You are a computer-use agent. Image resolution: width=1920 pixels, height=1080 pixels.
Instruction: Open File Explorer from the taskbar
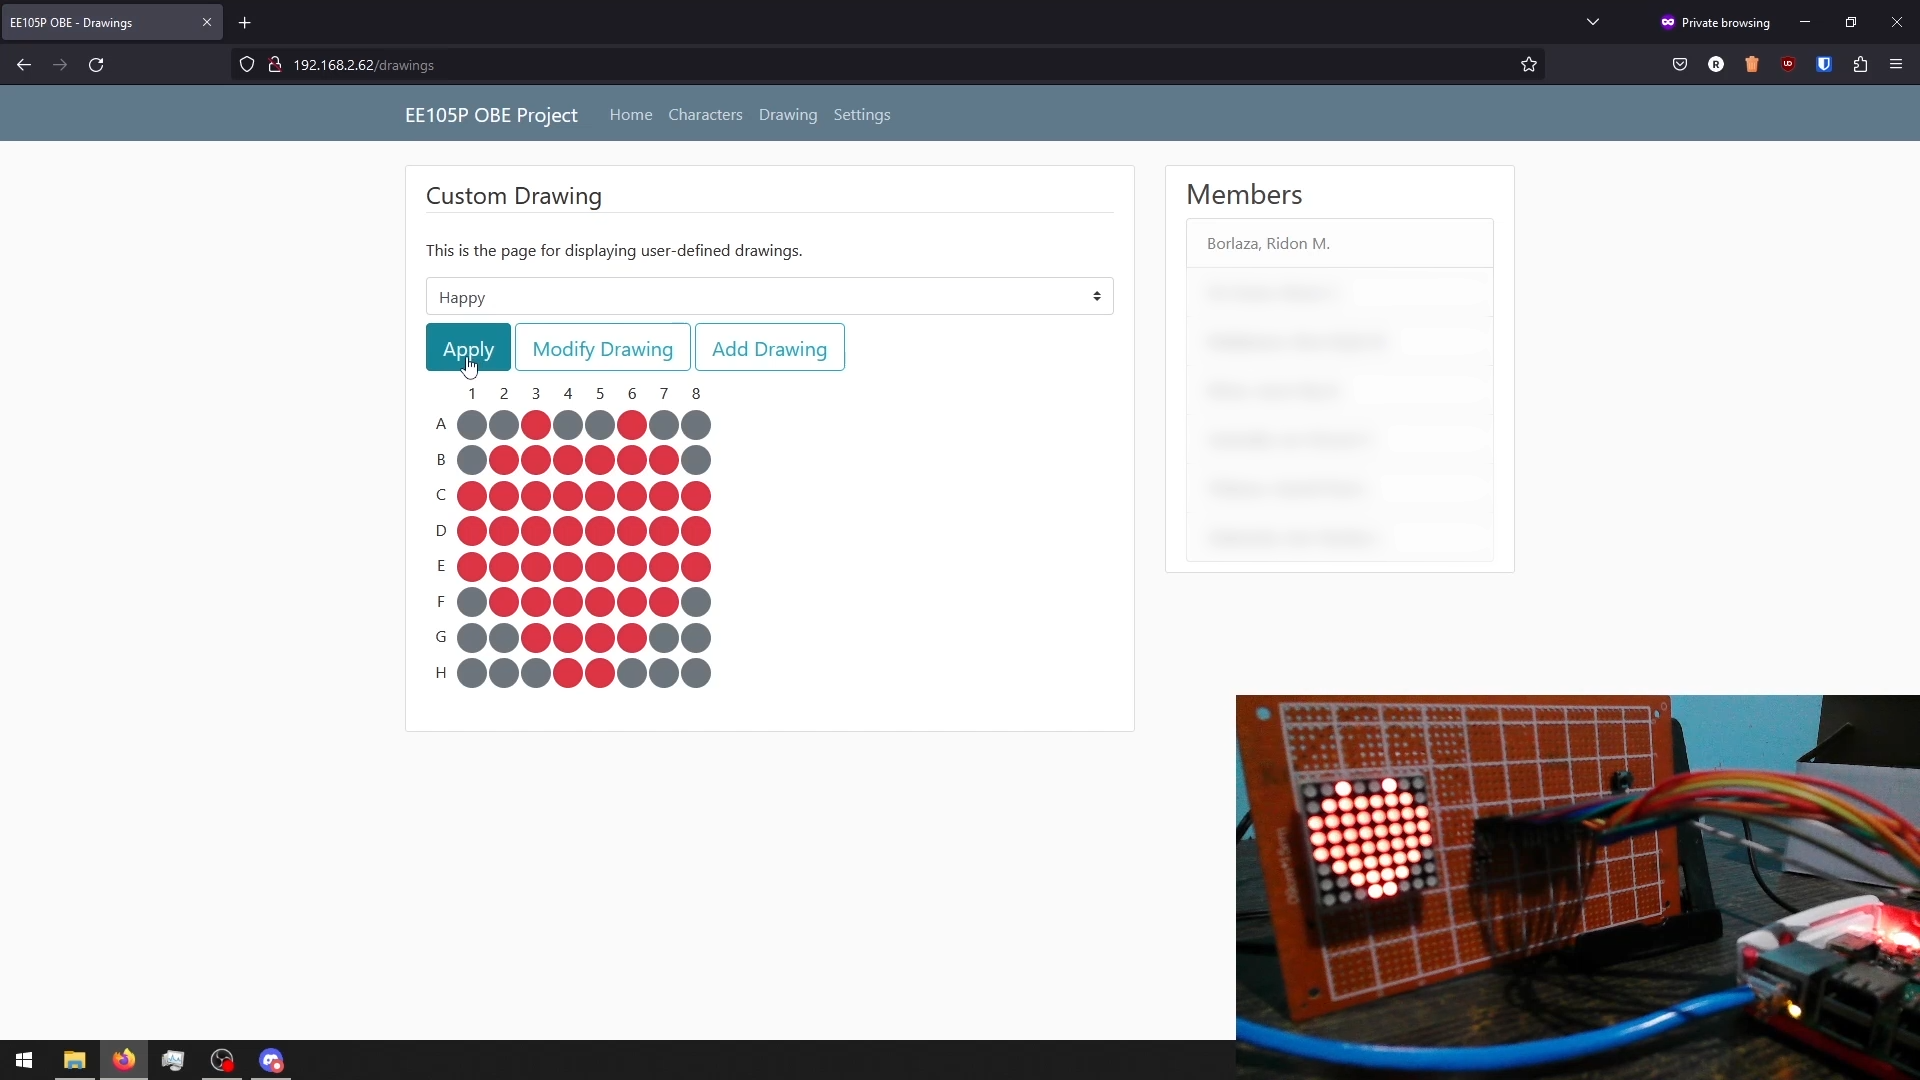click(x=74, y=1060)
